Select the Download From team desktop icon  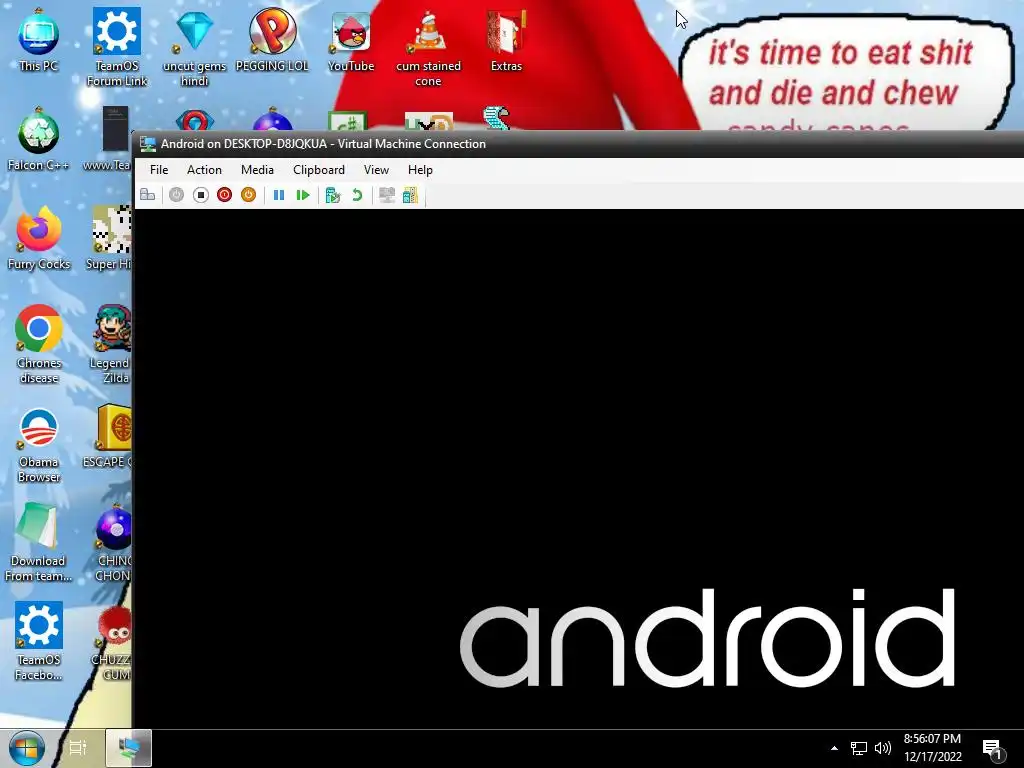tap(38, 543)
